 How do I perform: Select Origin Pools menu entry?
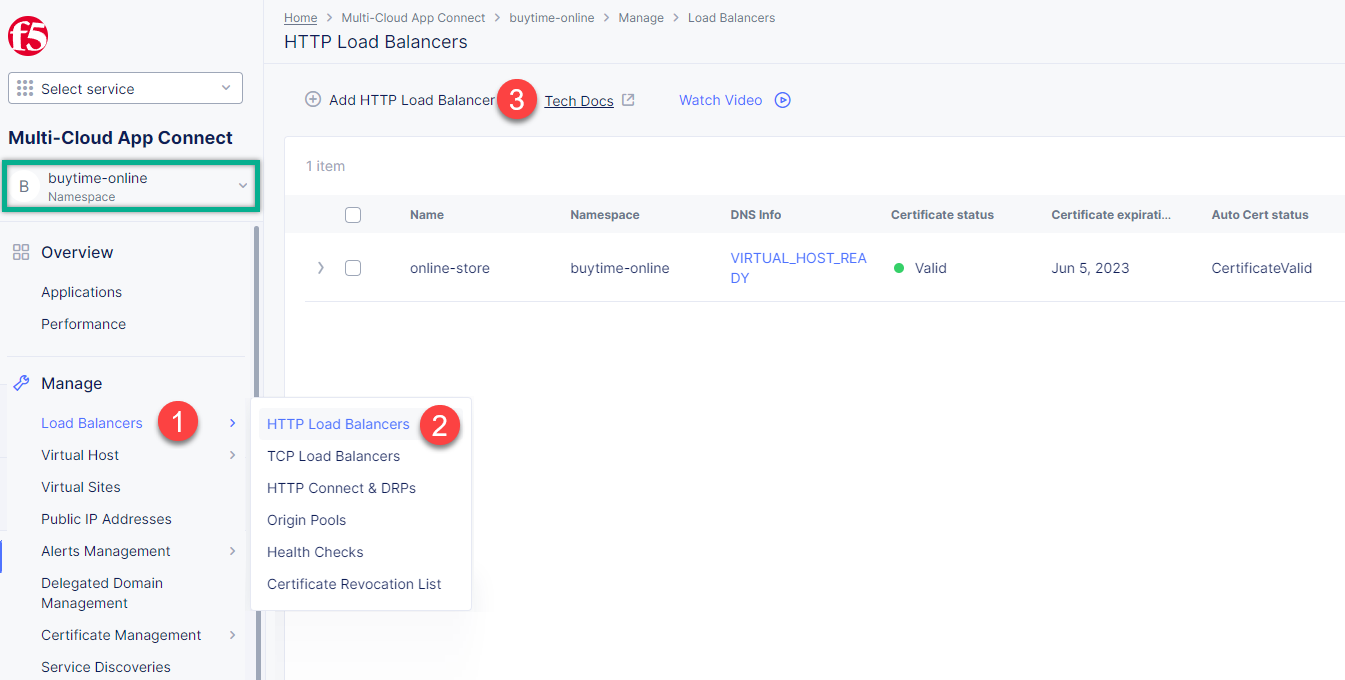(x=306, y=520)
